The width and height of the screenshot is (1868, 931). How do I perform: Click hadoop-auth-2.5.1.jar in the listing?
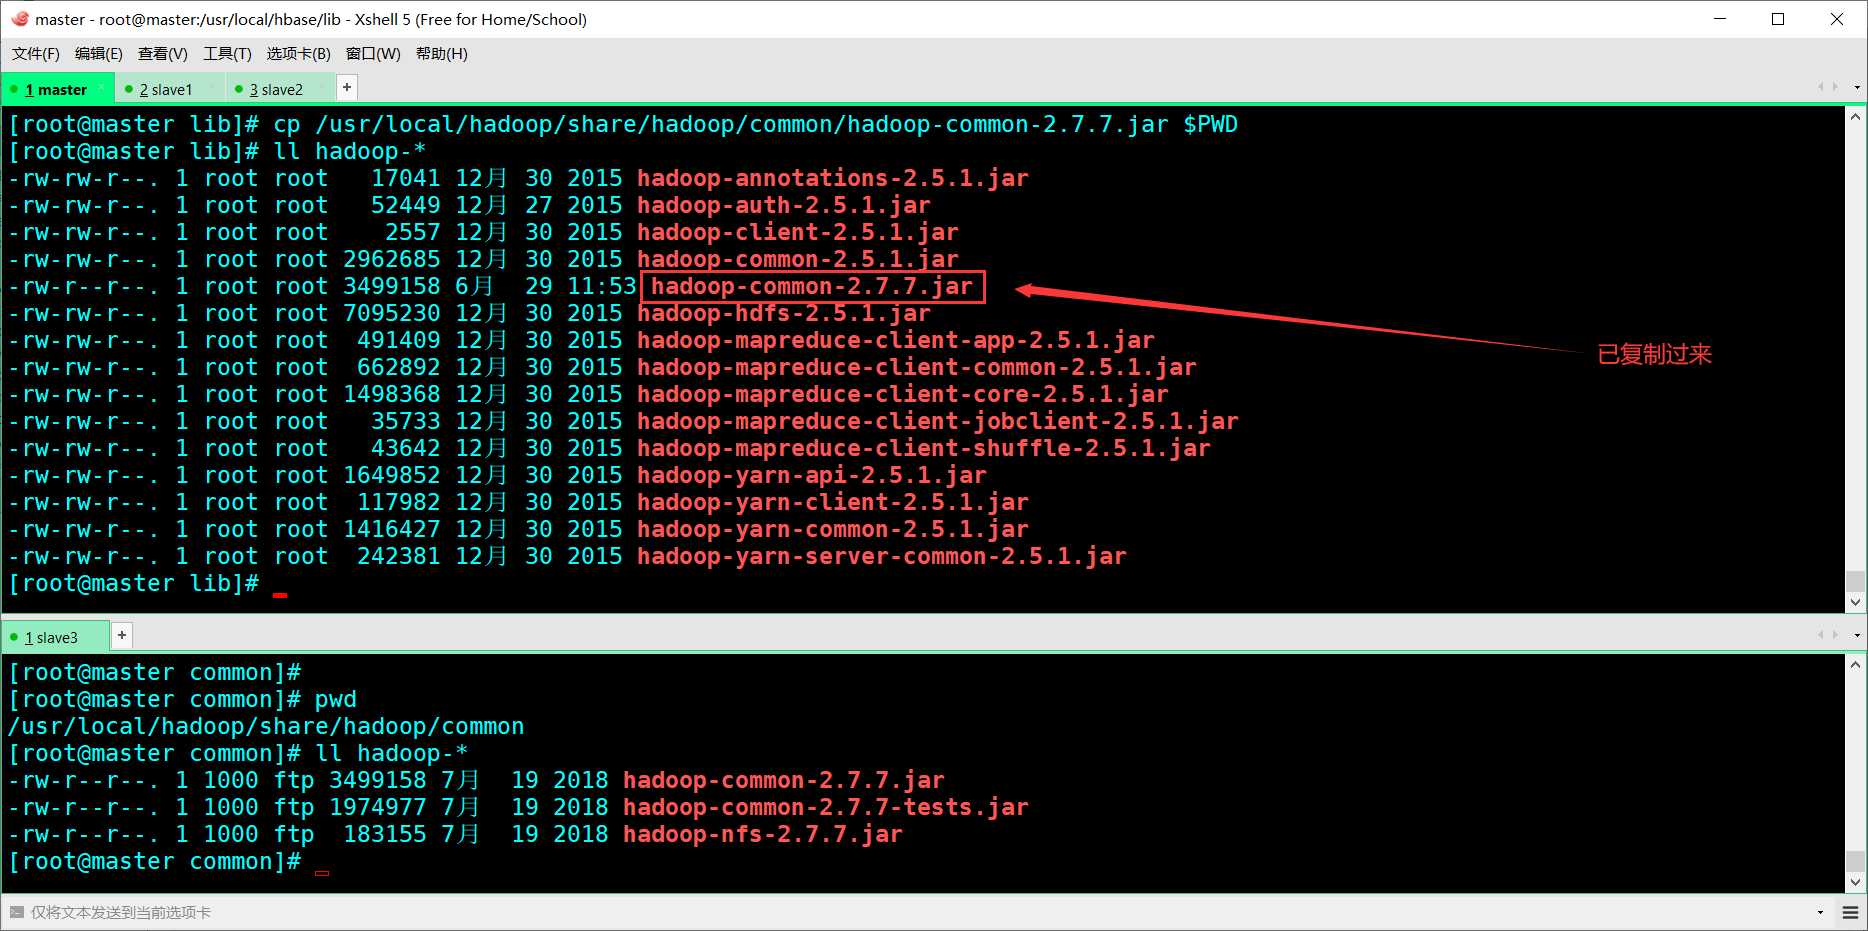tap(784, 205)
